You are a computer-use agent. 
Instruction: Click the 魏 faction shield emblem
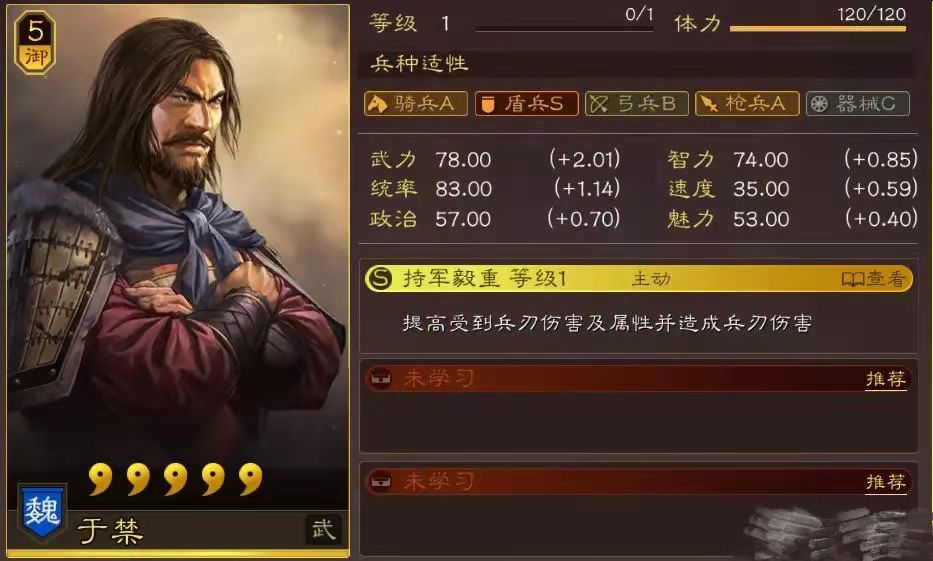coord(42,511)
